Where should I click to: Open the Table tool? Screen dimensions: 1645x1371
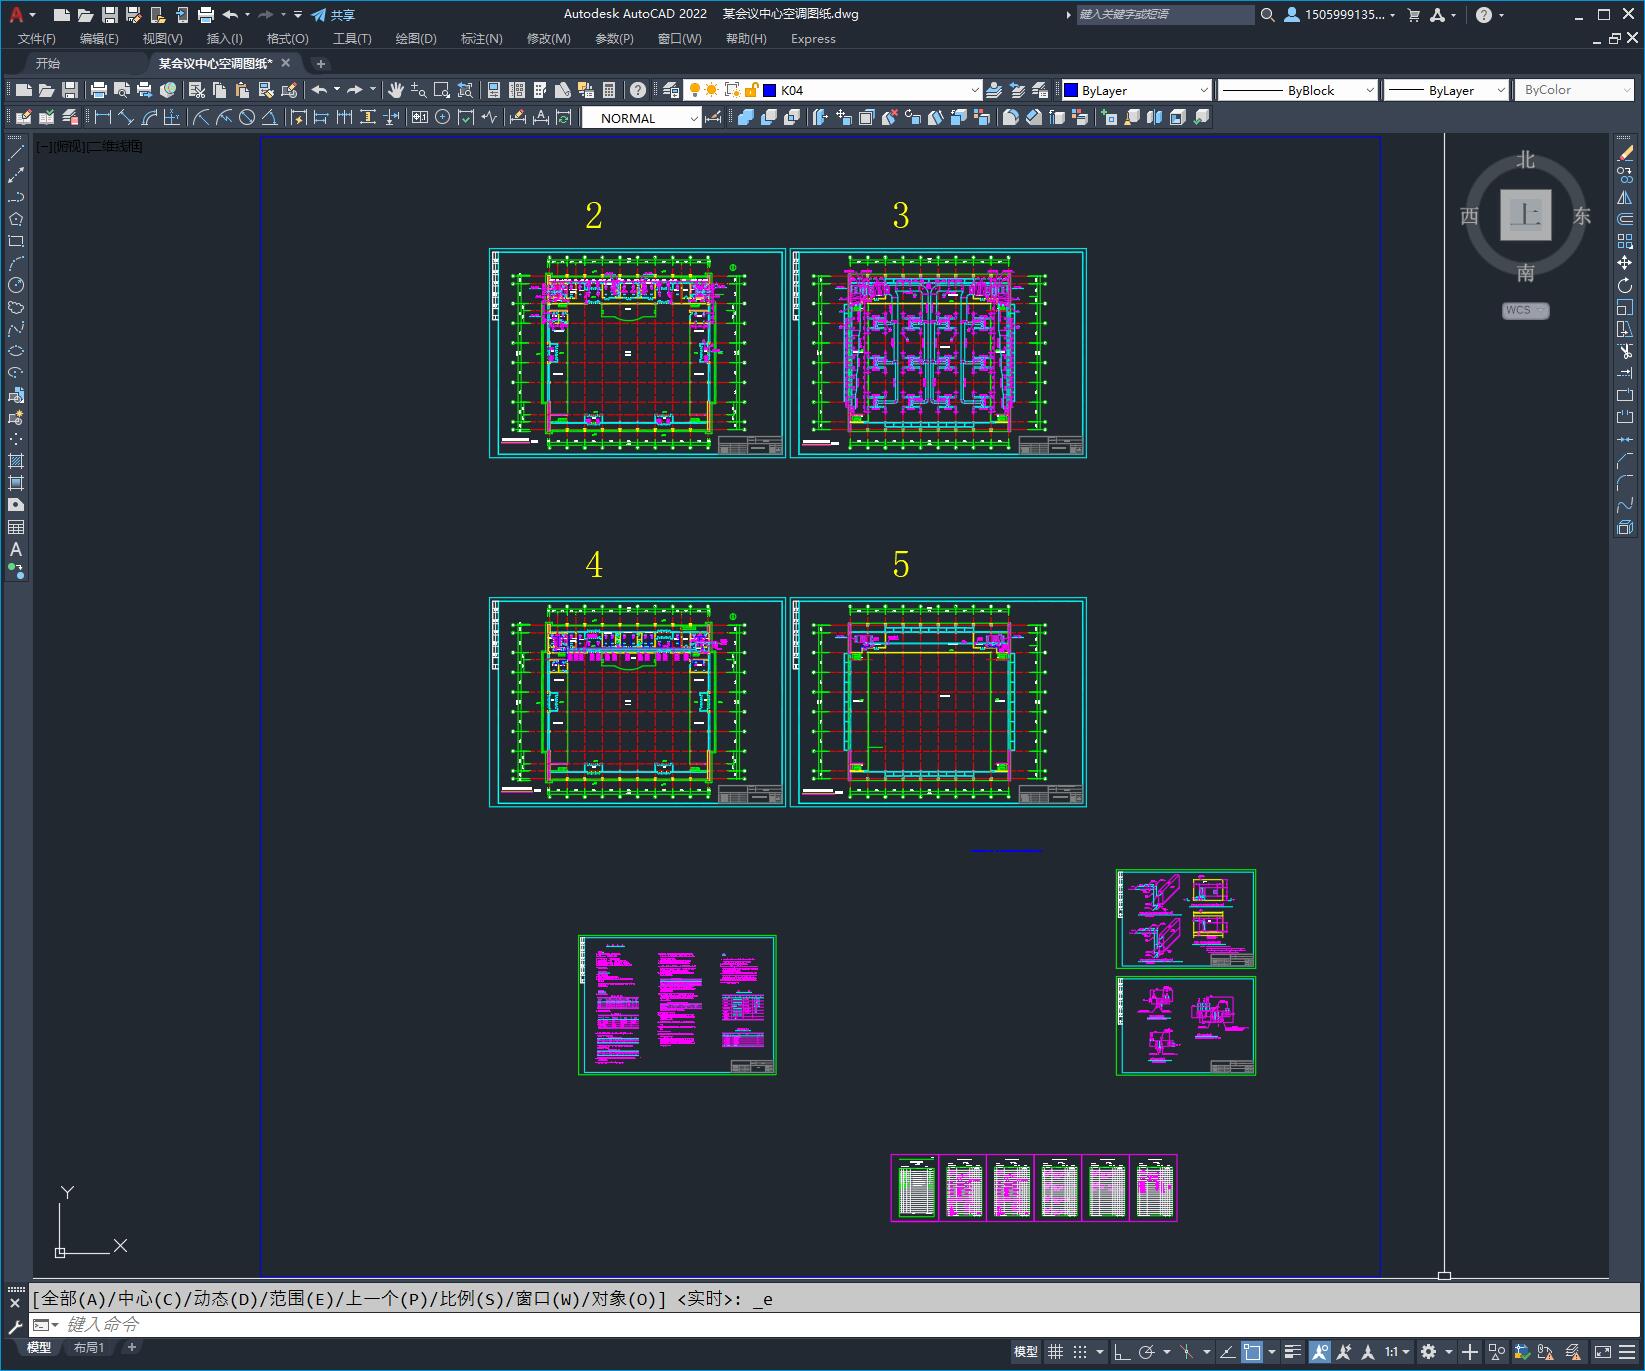(x=16, y=527)
